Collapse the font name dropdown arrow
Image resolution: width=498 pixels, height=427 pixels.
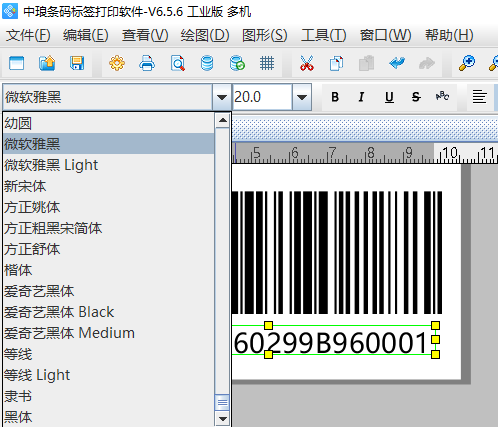[x=222, y=97]
